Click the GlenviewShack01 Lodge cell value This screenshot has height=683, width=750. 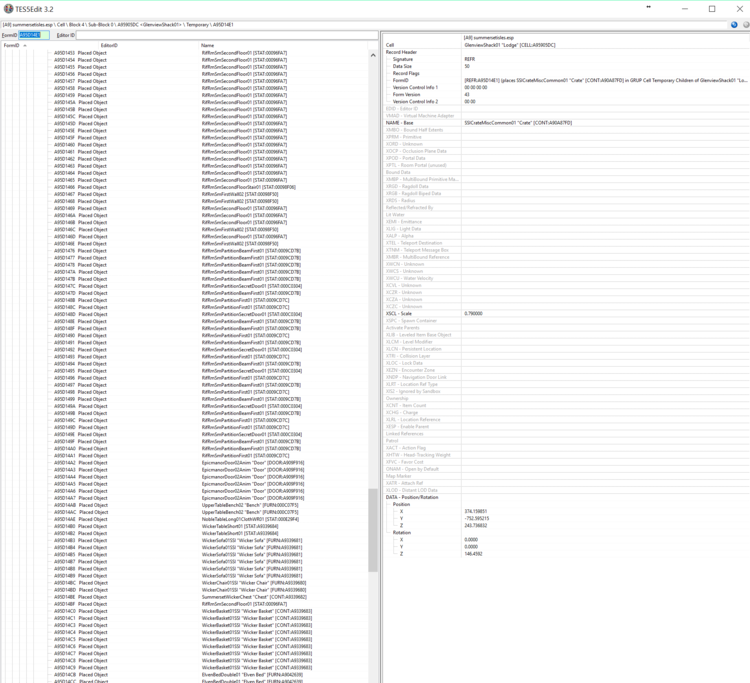[510, 45]
